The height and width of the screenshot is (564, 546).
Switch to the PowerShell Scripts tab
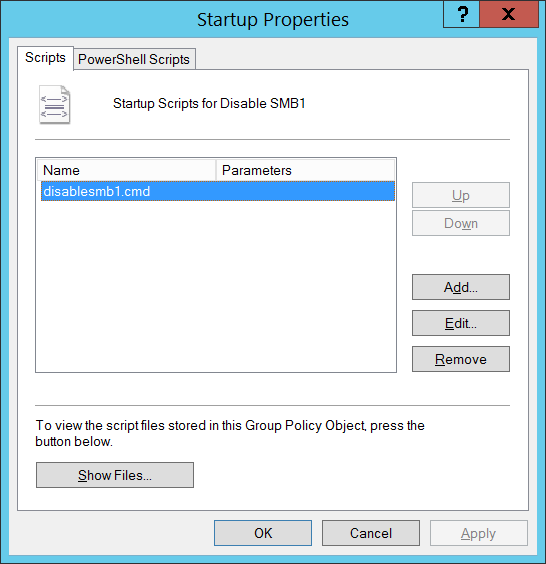click(x=134, y=59)
